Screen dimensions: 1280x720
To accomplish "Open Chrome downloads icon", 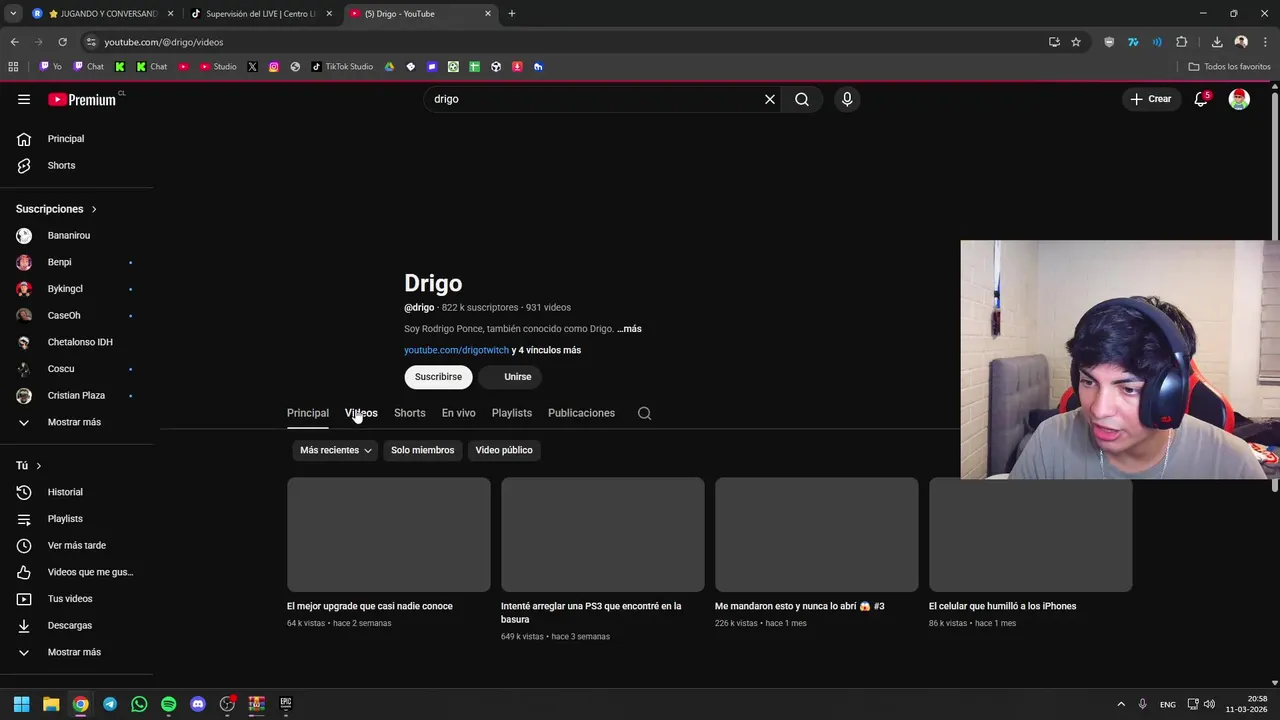I will 1217,42.
